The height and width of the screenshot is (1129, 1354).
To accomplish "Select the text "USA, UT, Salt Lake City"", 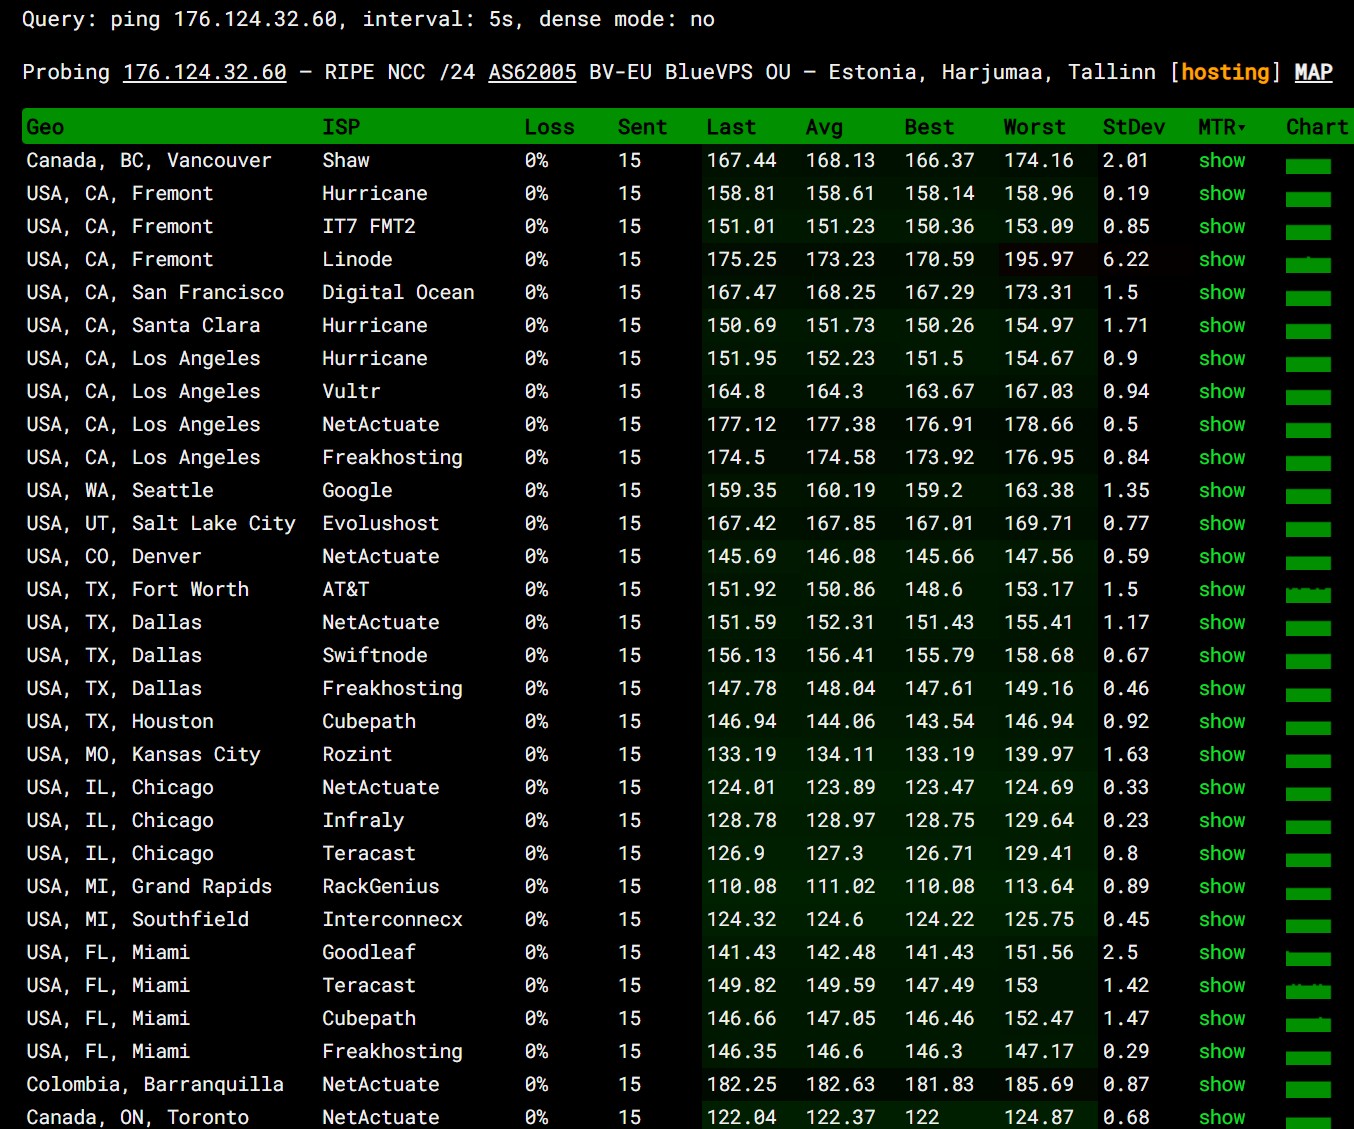I will (161, 523).
